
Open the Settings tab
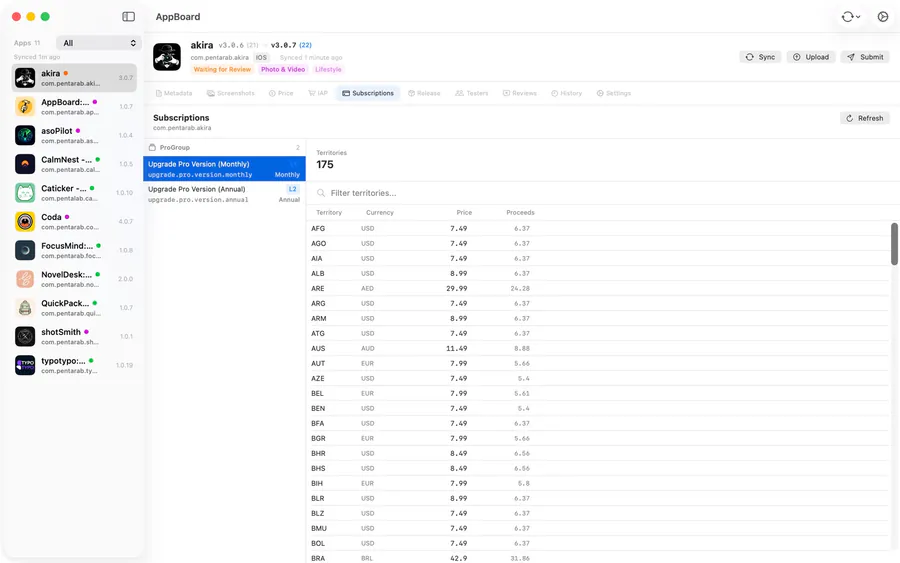pos(614,93)
